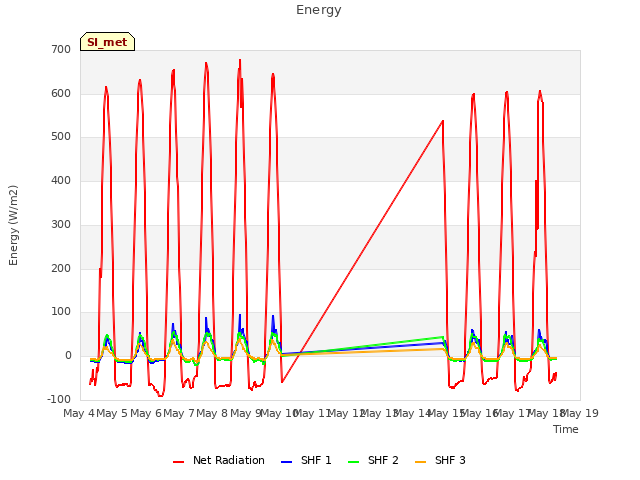Click the 200 y-axis tick label

tap(61, 269)
